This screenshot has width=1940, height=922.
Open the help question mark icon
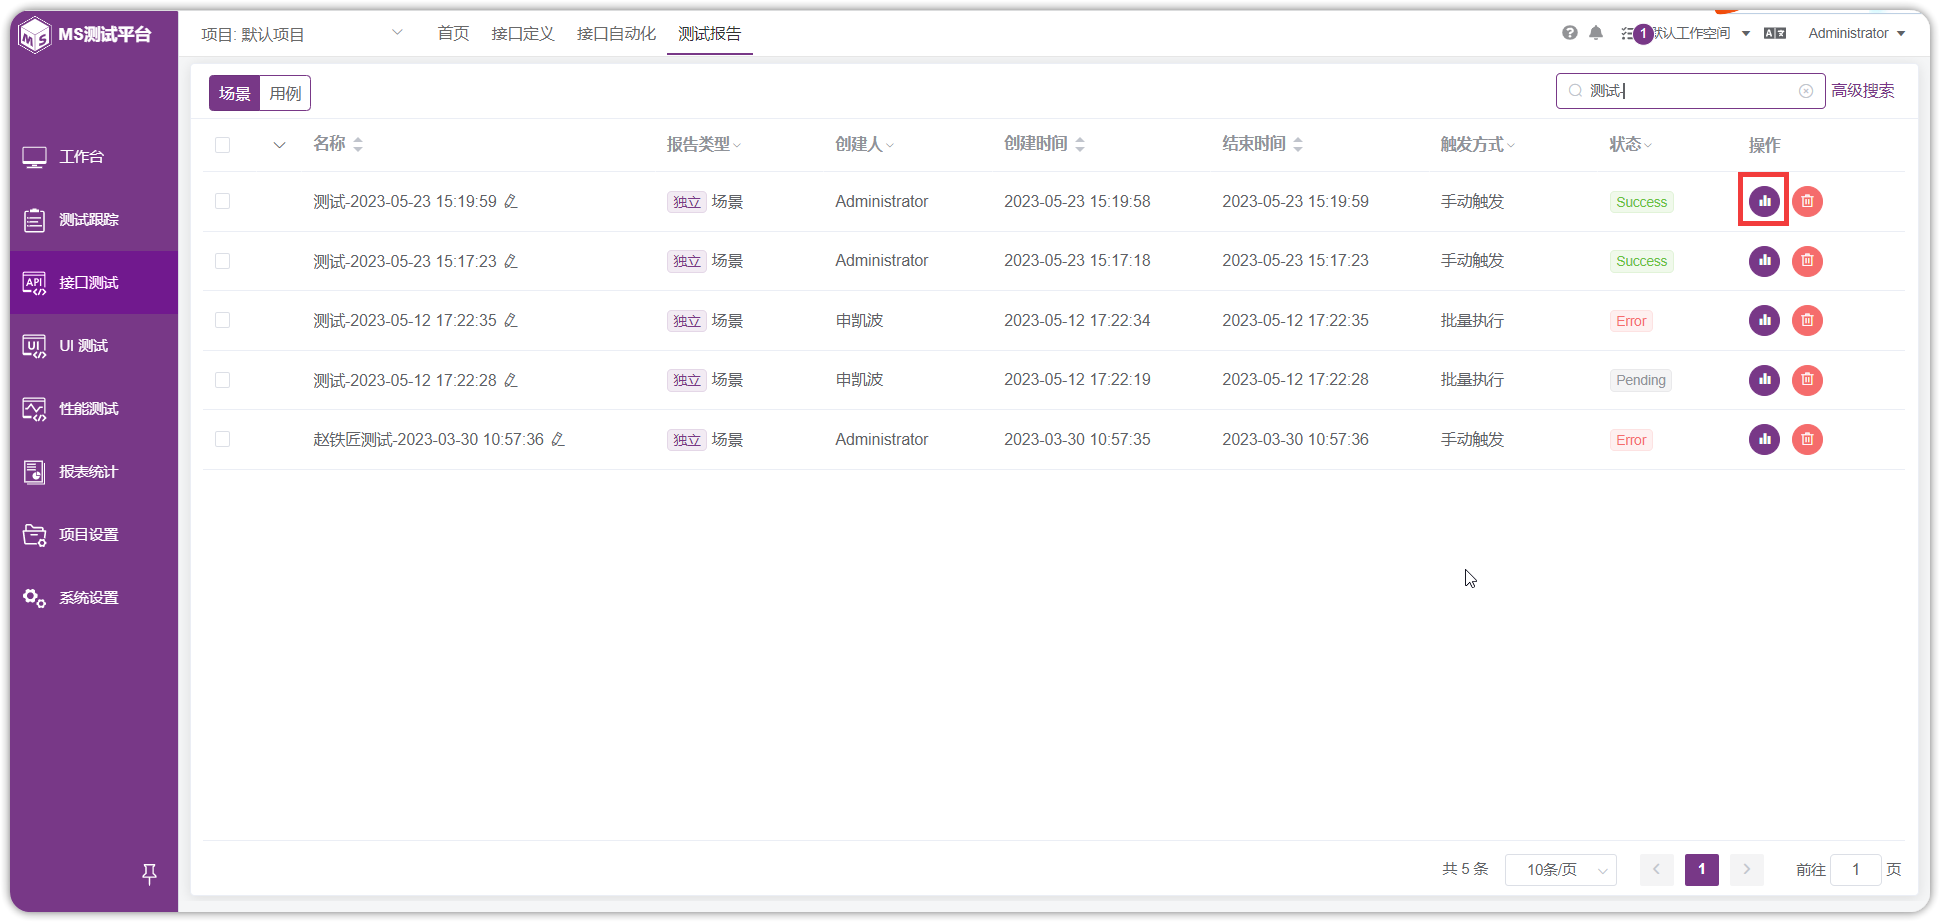[x=1570, y=33]
